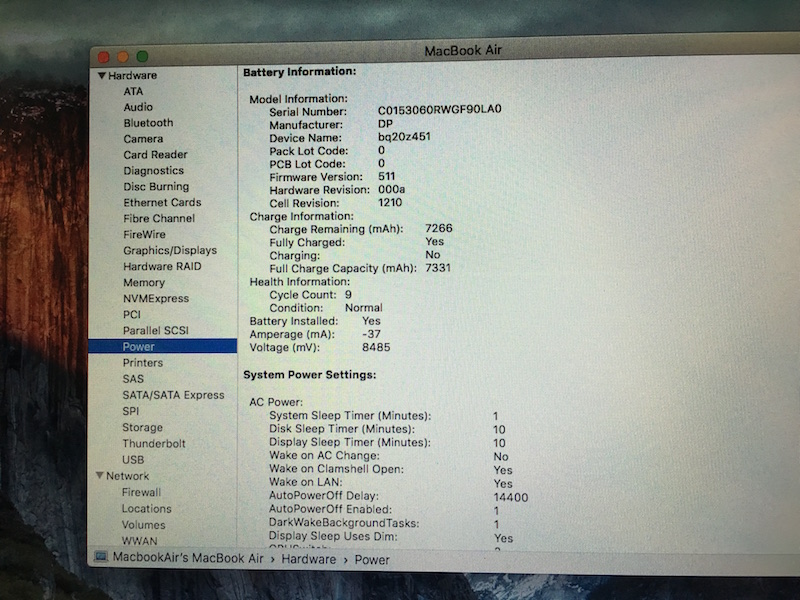Click the Cell Revision value 1210
This screenshot has width=800, height=600.
click(x=390, y=203)
